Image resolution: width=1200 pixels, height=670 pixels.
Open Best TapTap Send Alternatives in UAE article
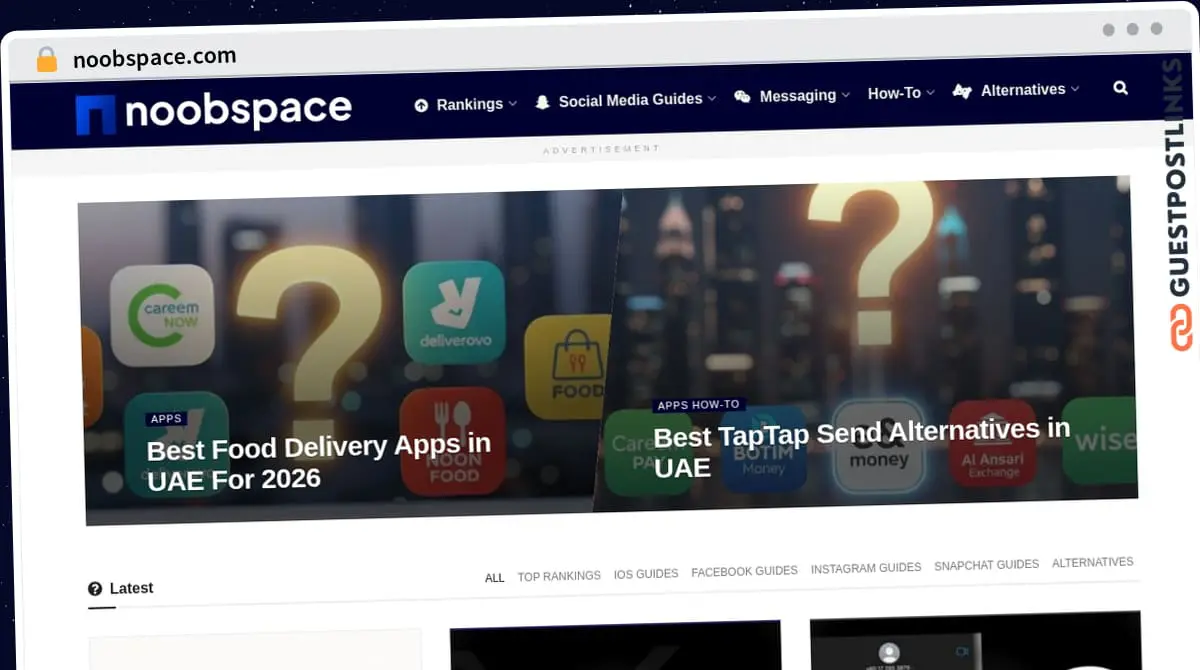862,447
